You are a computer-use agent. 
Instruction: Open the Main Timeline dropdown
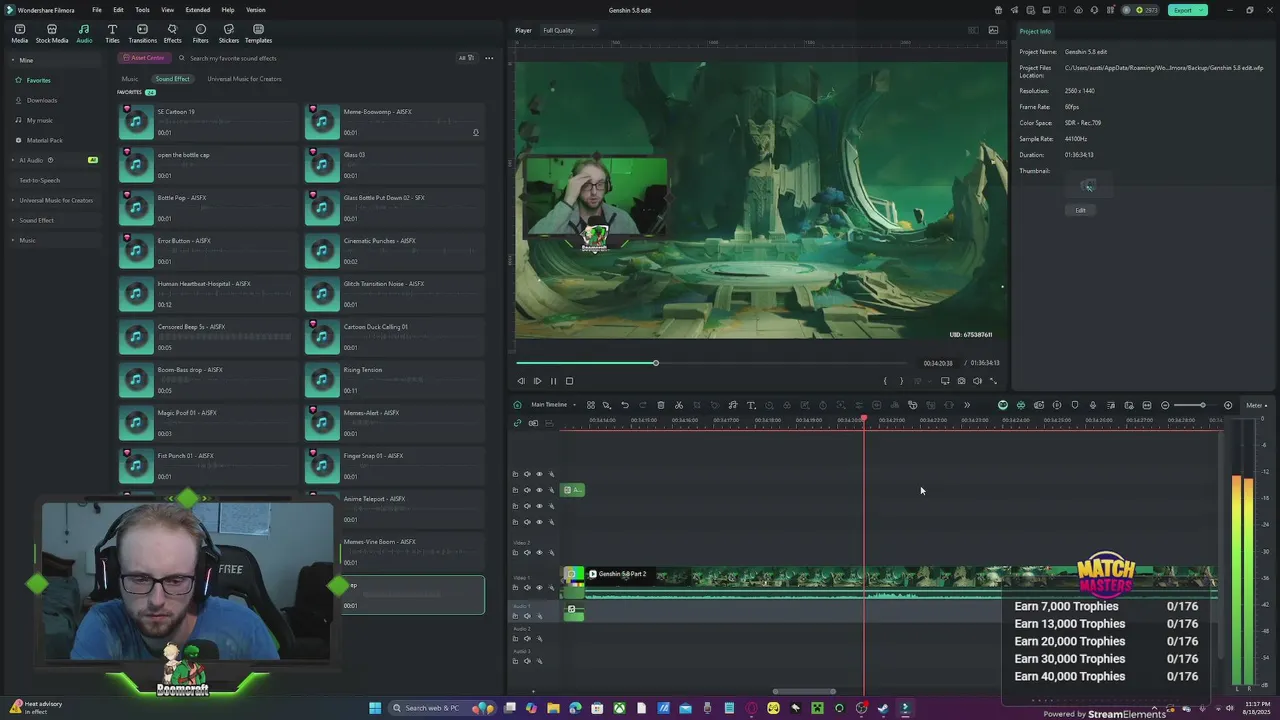pos(552,405)
